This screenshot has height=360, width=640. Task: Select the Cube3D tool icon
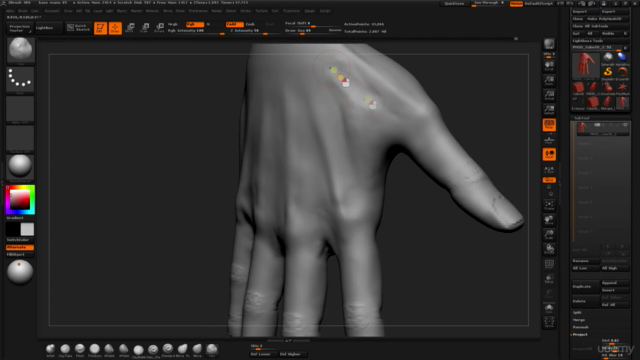click(578, 87)
